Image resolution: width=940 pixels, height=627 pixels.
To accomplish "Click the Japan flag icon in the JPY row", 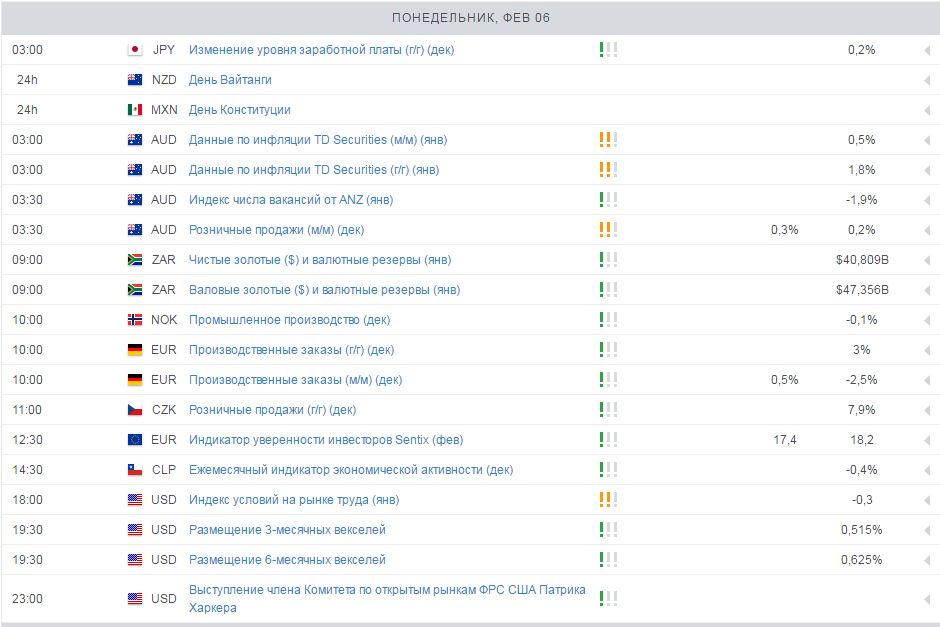I will [135, 50].
